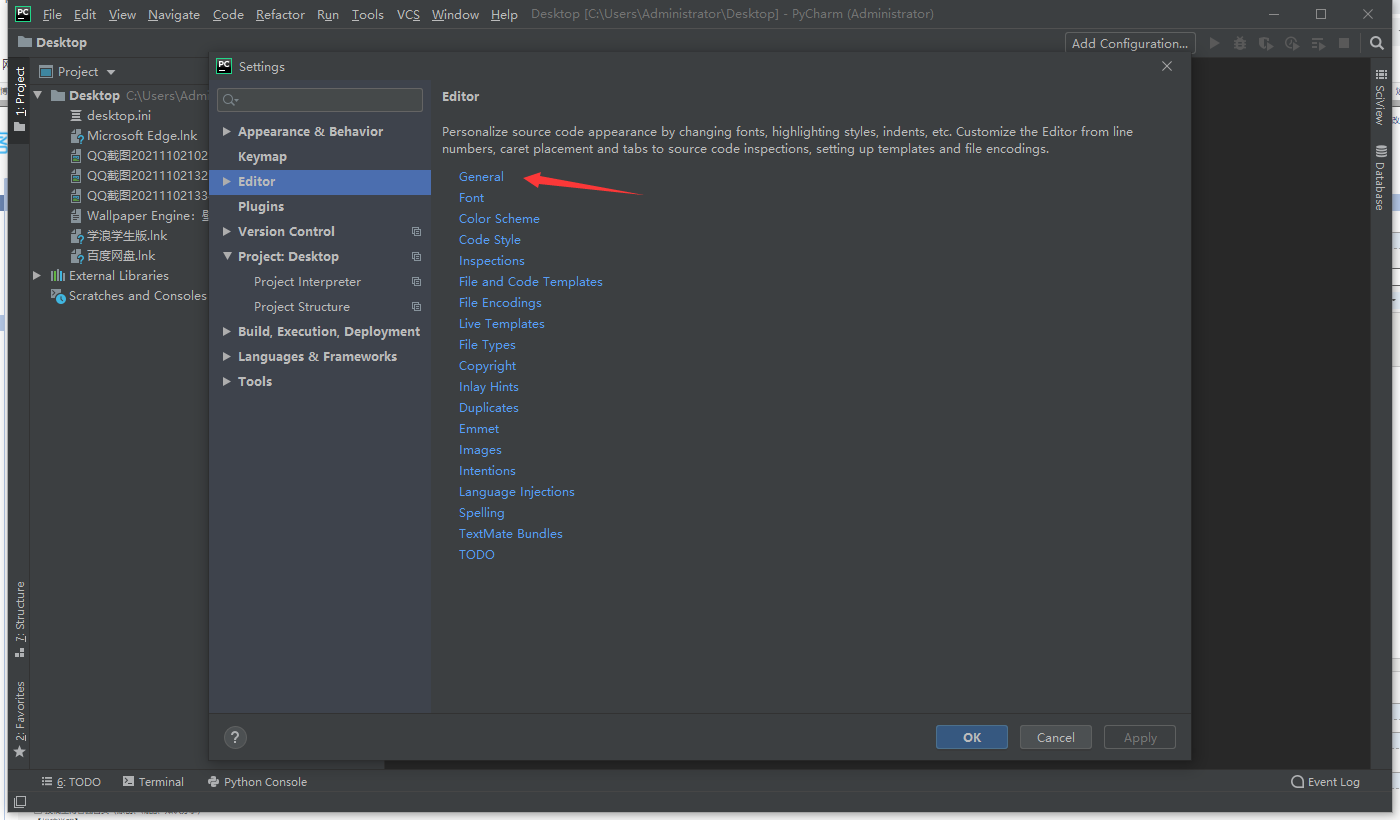Open the Navigate menu

pyautogui.click(x=174, y=14)
